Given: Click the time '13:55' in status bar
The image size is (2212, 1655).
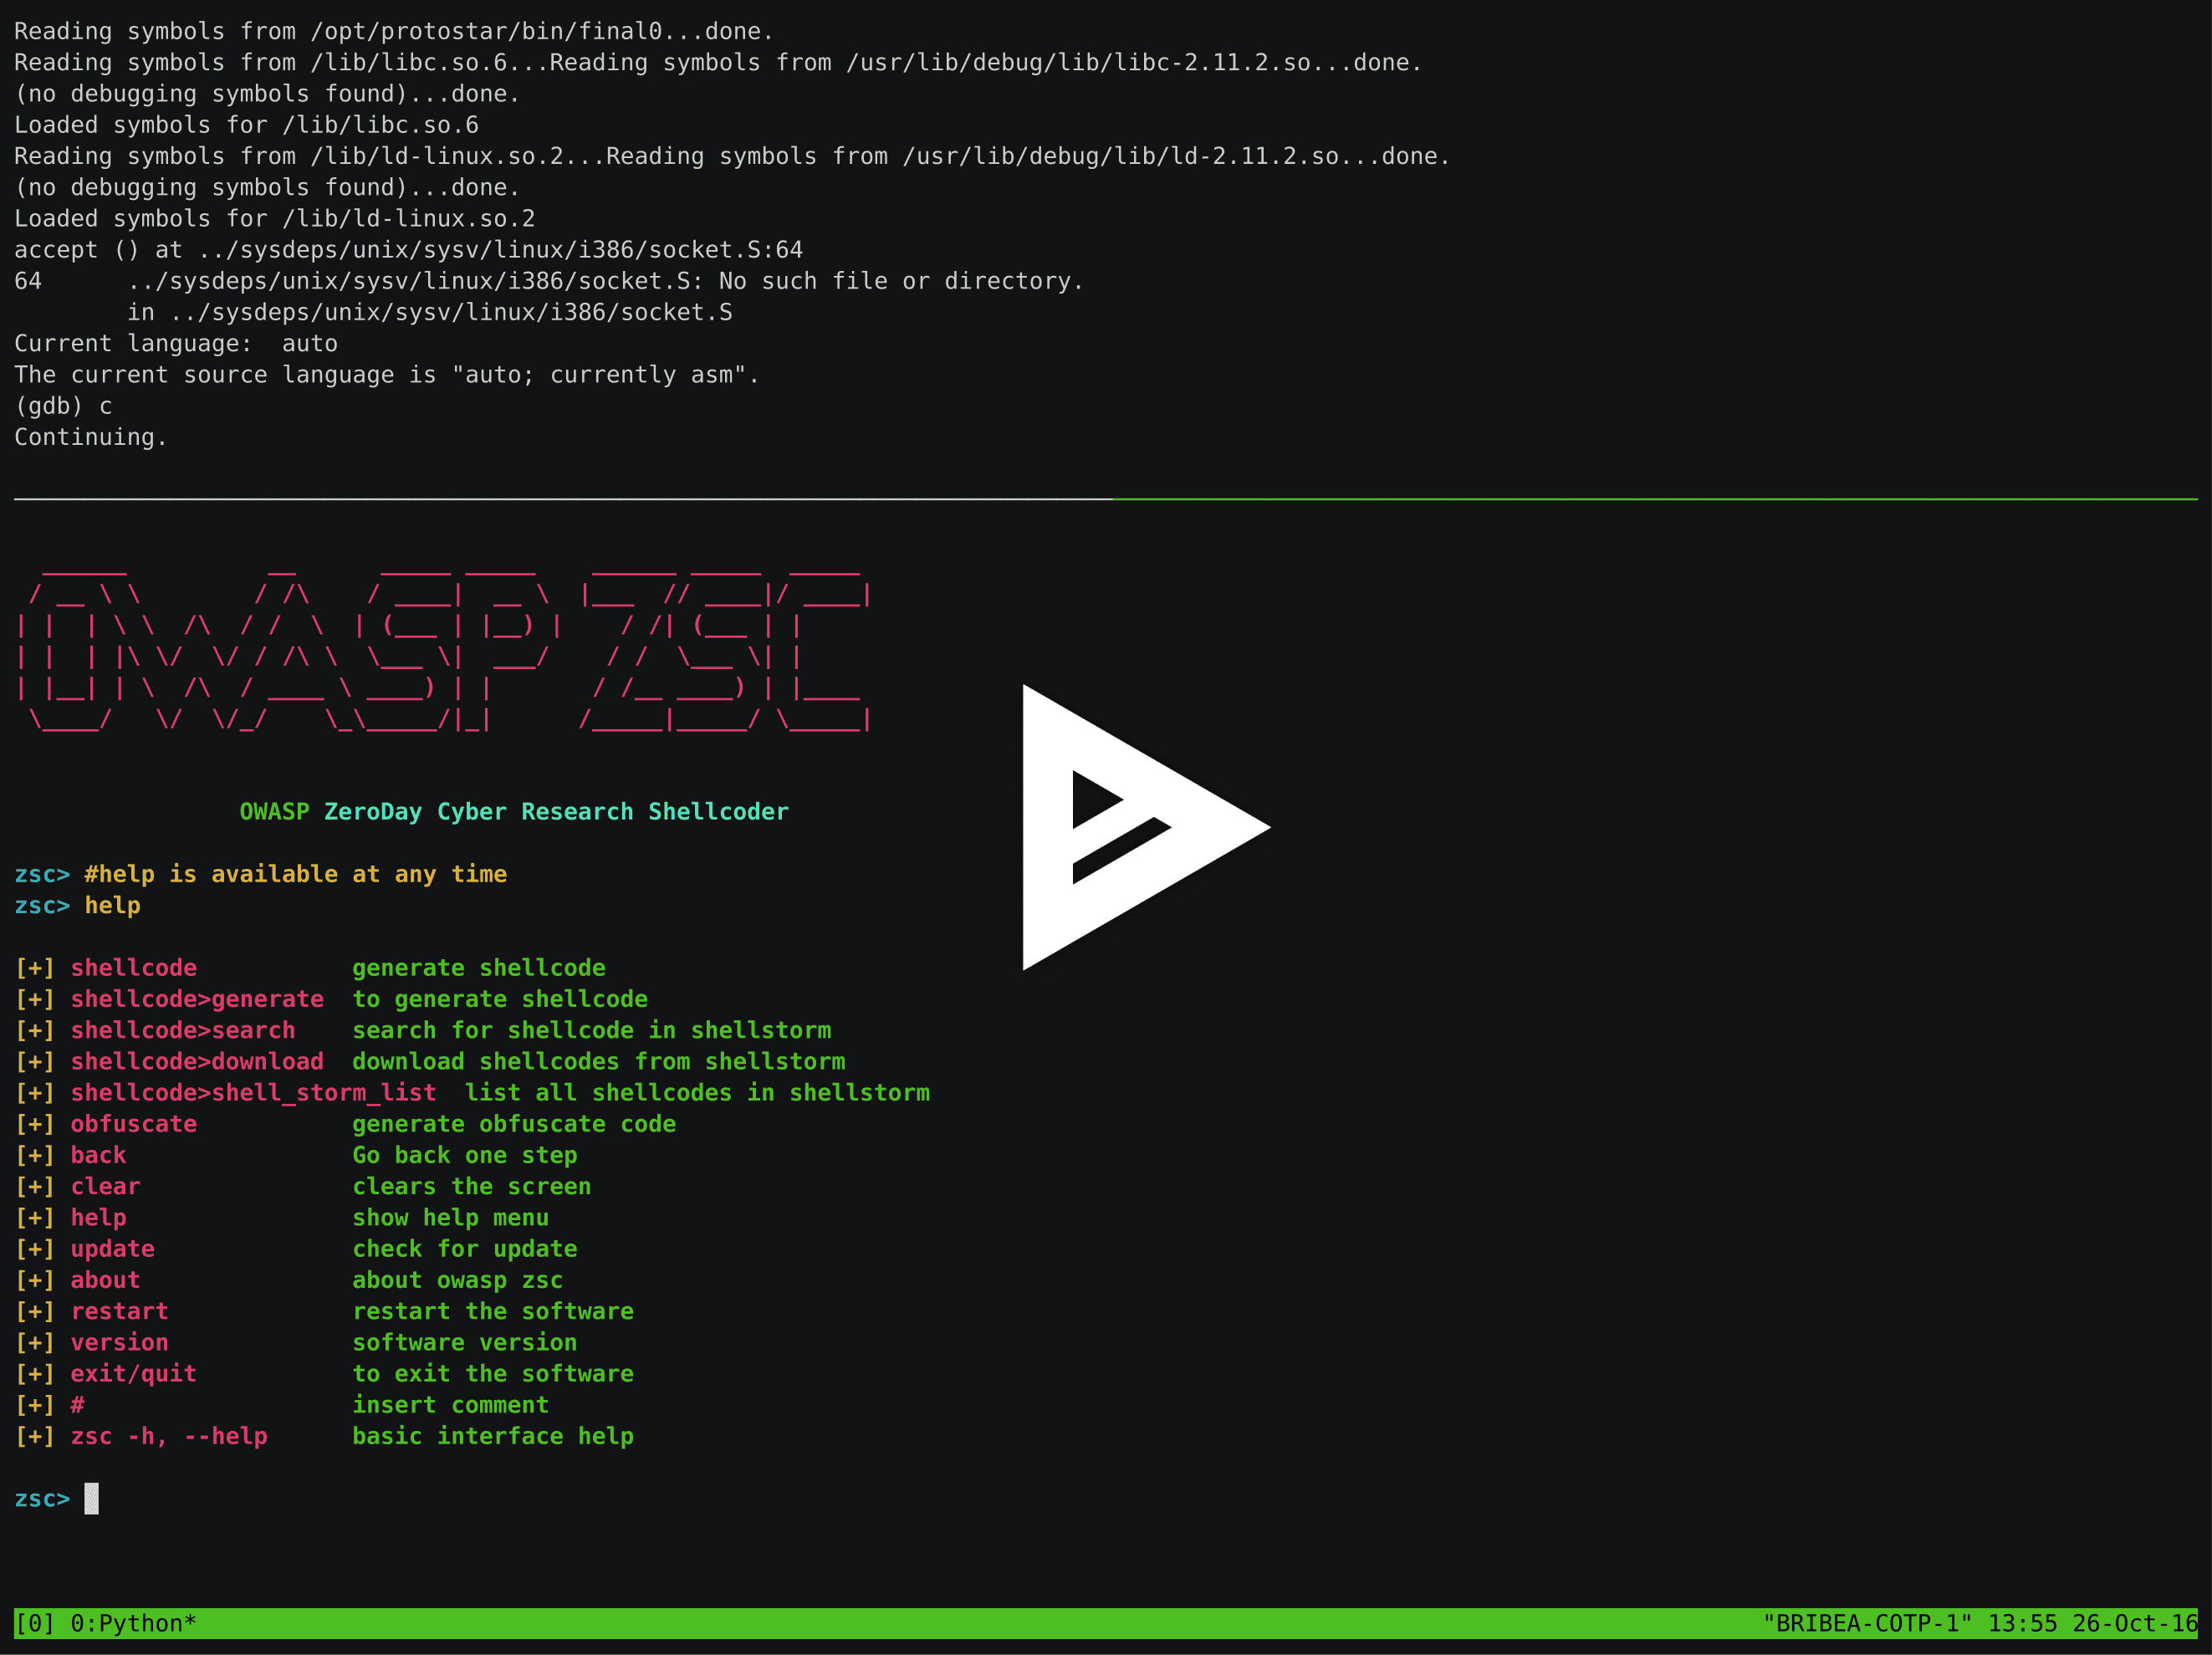Looking at the screenshot, I should pos(2022,1623).
